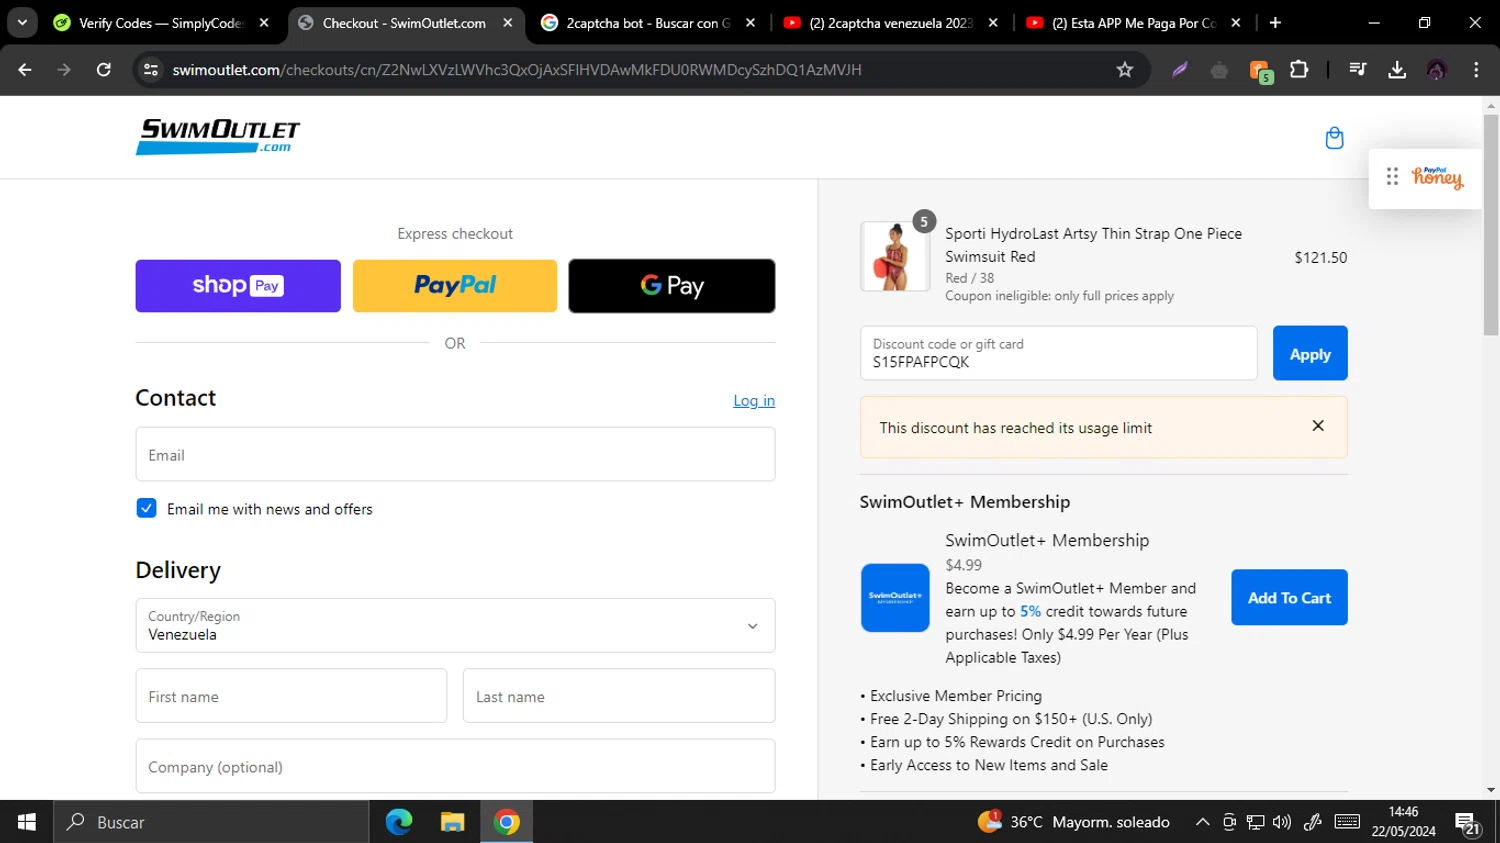
Task: Grab the Honey popup drag handle dots
Action: [x=1392, y=177]
